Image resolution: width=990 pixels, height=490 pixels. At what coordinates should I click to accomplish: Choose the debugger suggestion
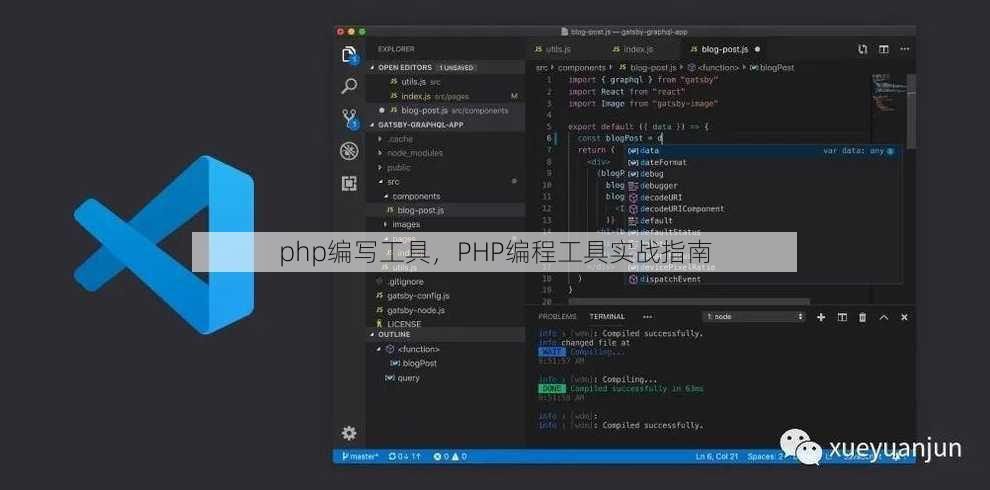763,186
